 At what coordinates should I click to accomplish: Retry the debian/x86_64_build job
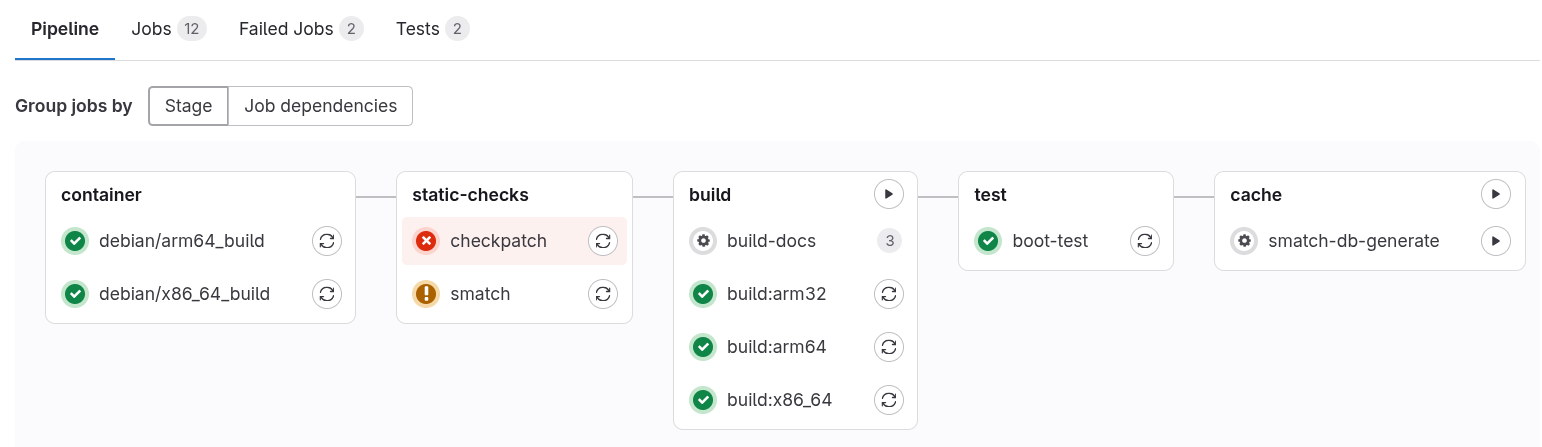pyautogui.click(x=327, y=294)
